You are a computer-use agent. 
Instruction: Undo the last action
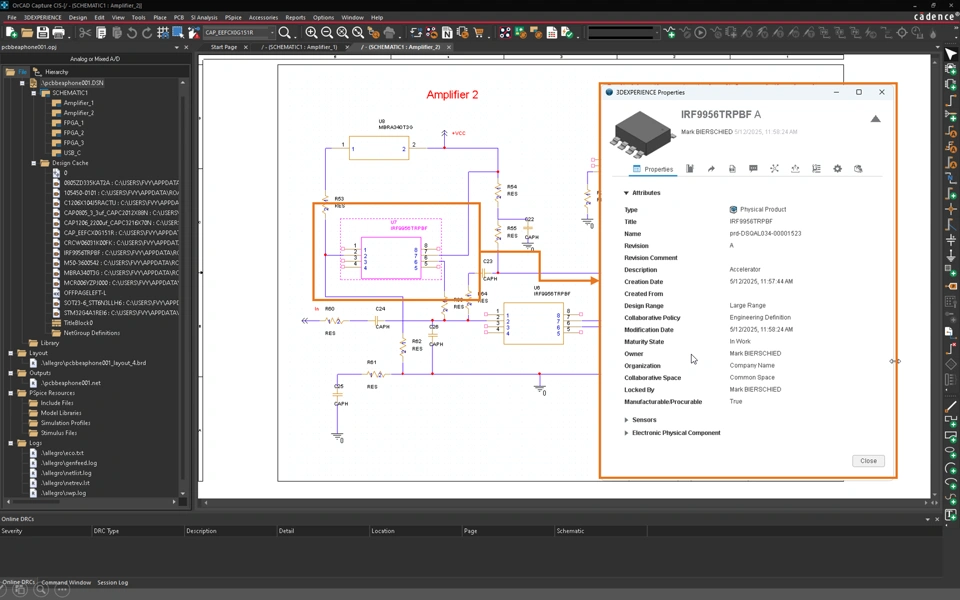132,32
